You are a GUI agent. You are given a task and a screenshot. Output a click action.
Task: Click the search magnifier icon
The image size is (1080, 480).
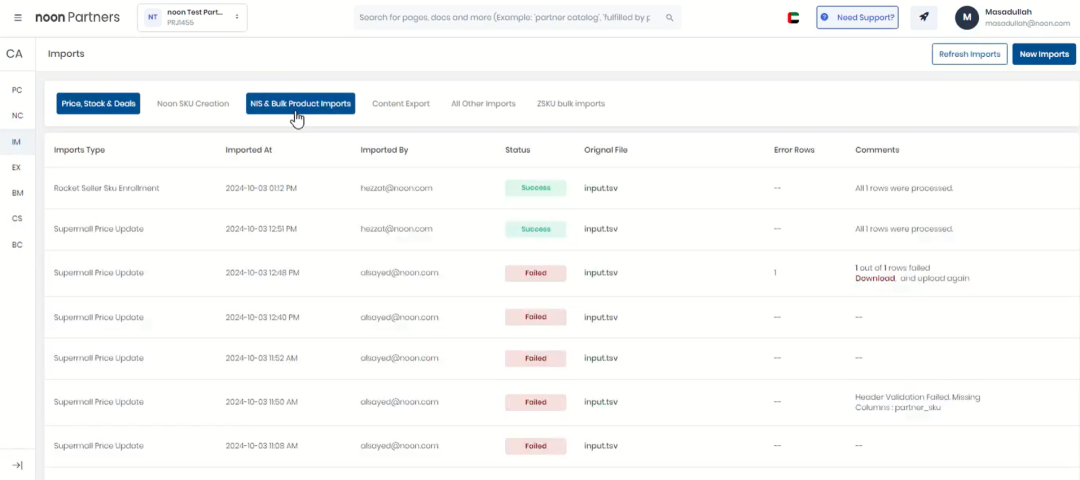click(669, 17)
